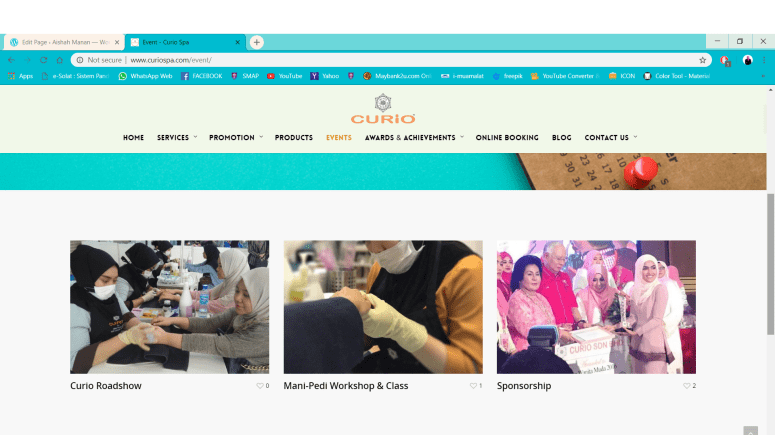Bookmark this page with the star icon
The width and height of the screenshot is (775, 435).
pyautogui.click(x=702, y=60)
